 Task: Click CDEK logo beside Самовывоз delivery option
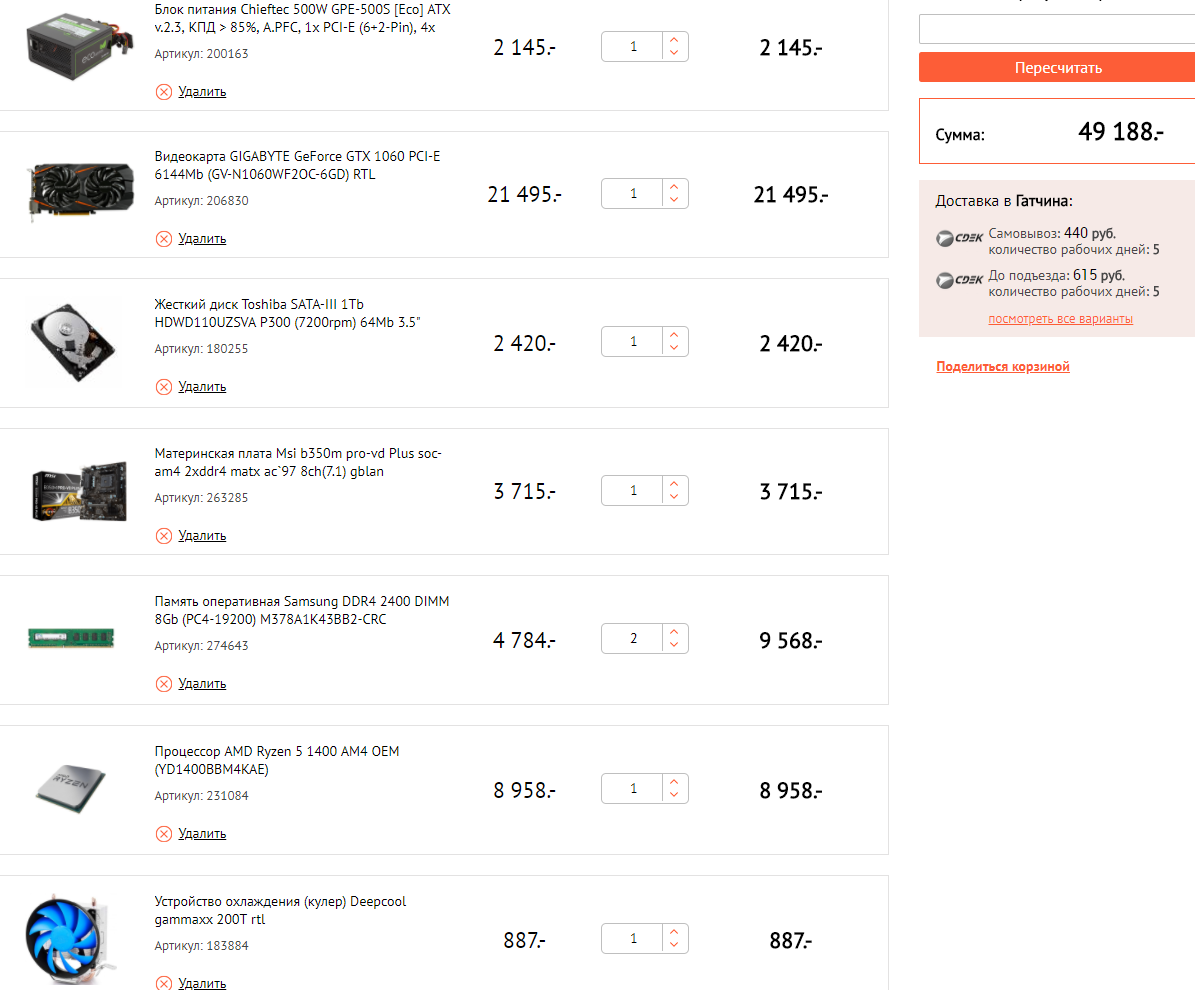[959, 239]
